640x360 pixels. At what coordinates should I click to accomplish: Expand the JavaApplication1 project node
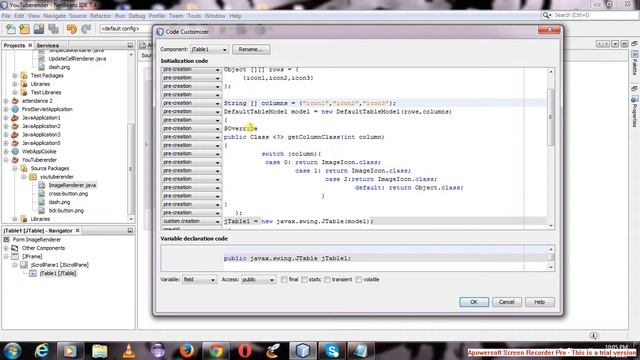pos(6,118)
